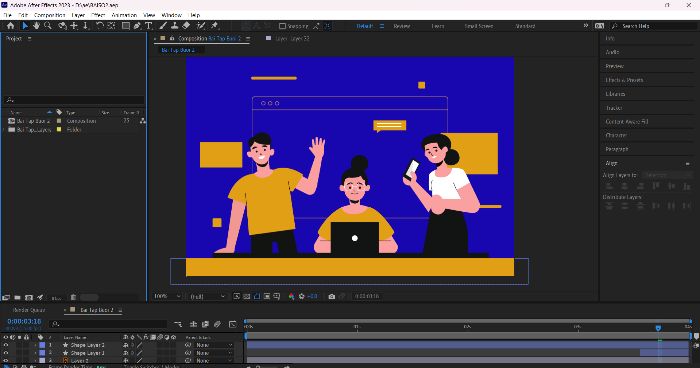Select the Clone Stamp tool

coord(175,26)
